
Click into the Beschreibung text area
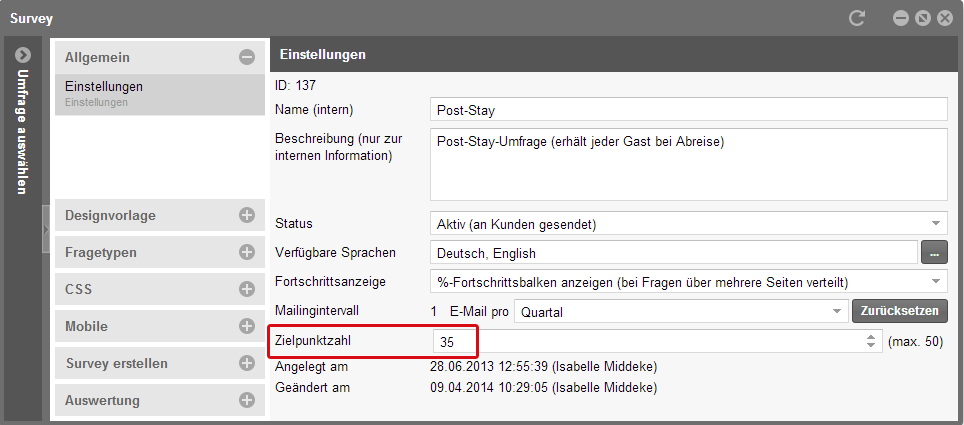[x=688, y=164]
